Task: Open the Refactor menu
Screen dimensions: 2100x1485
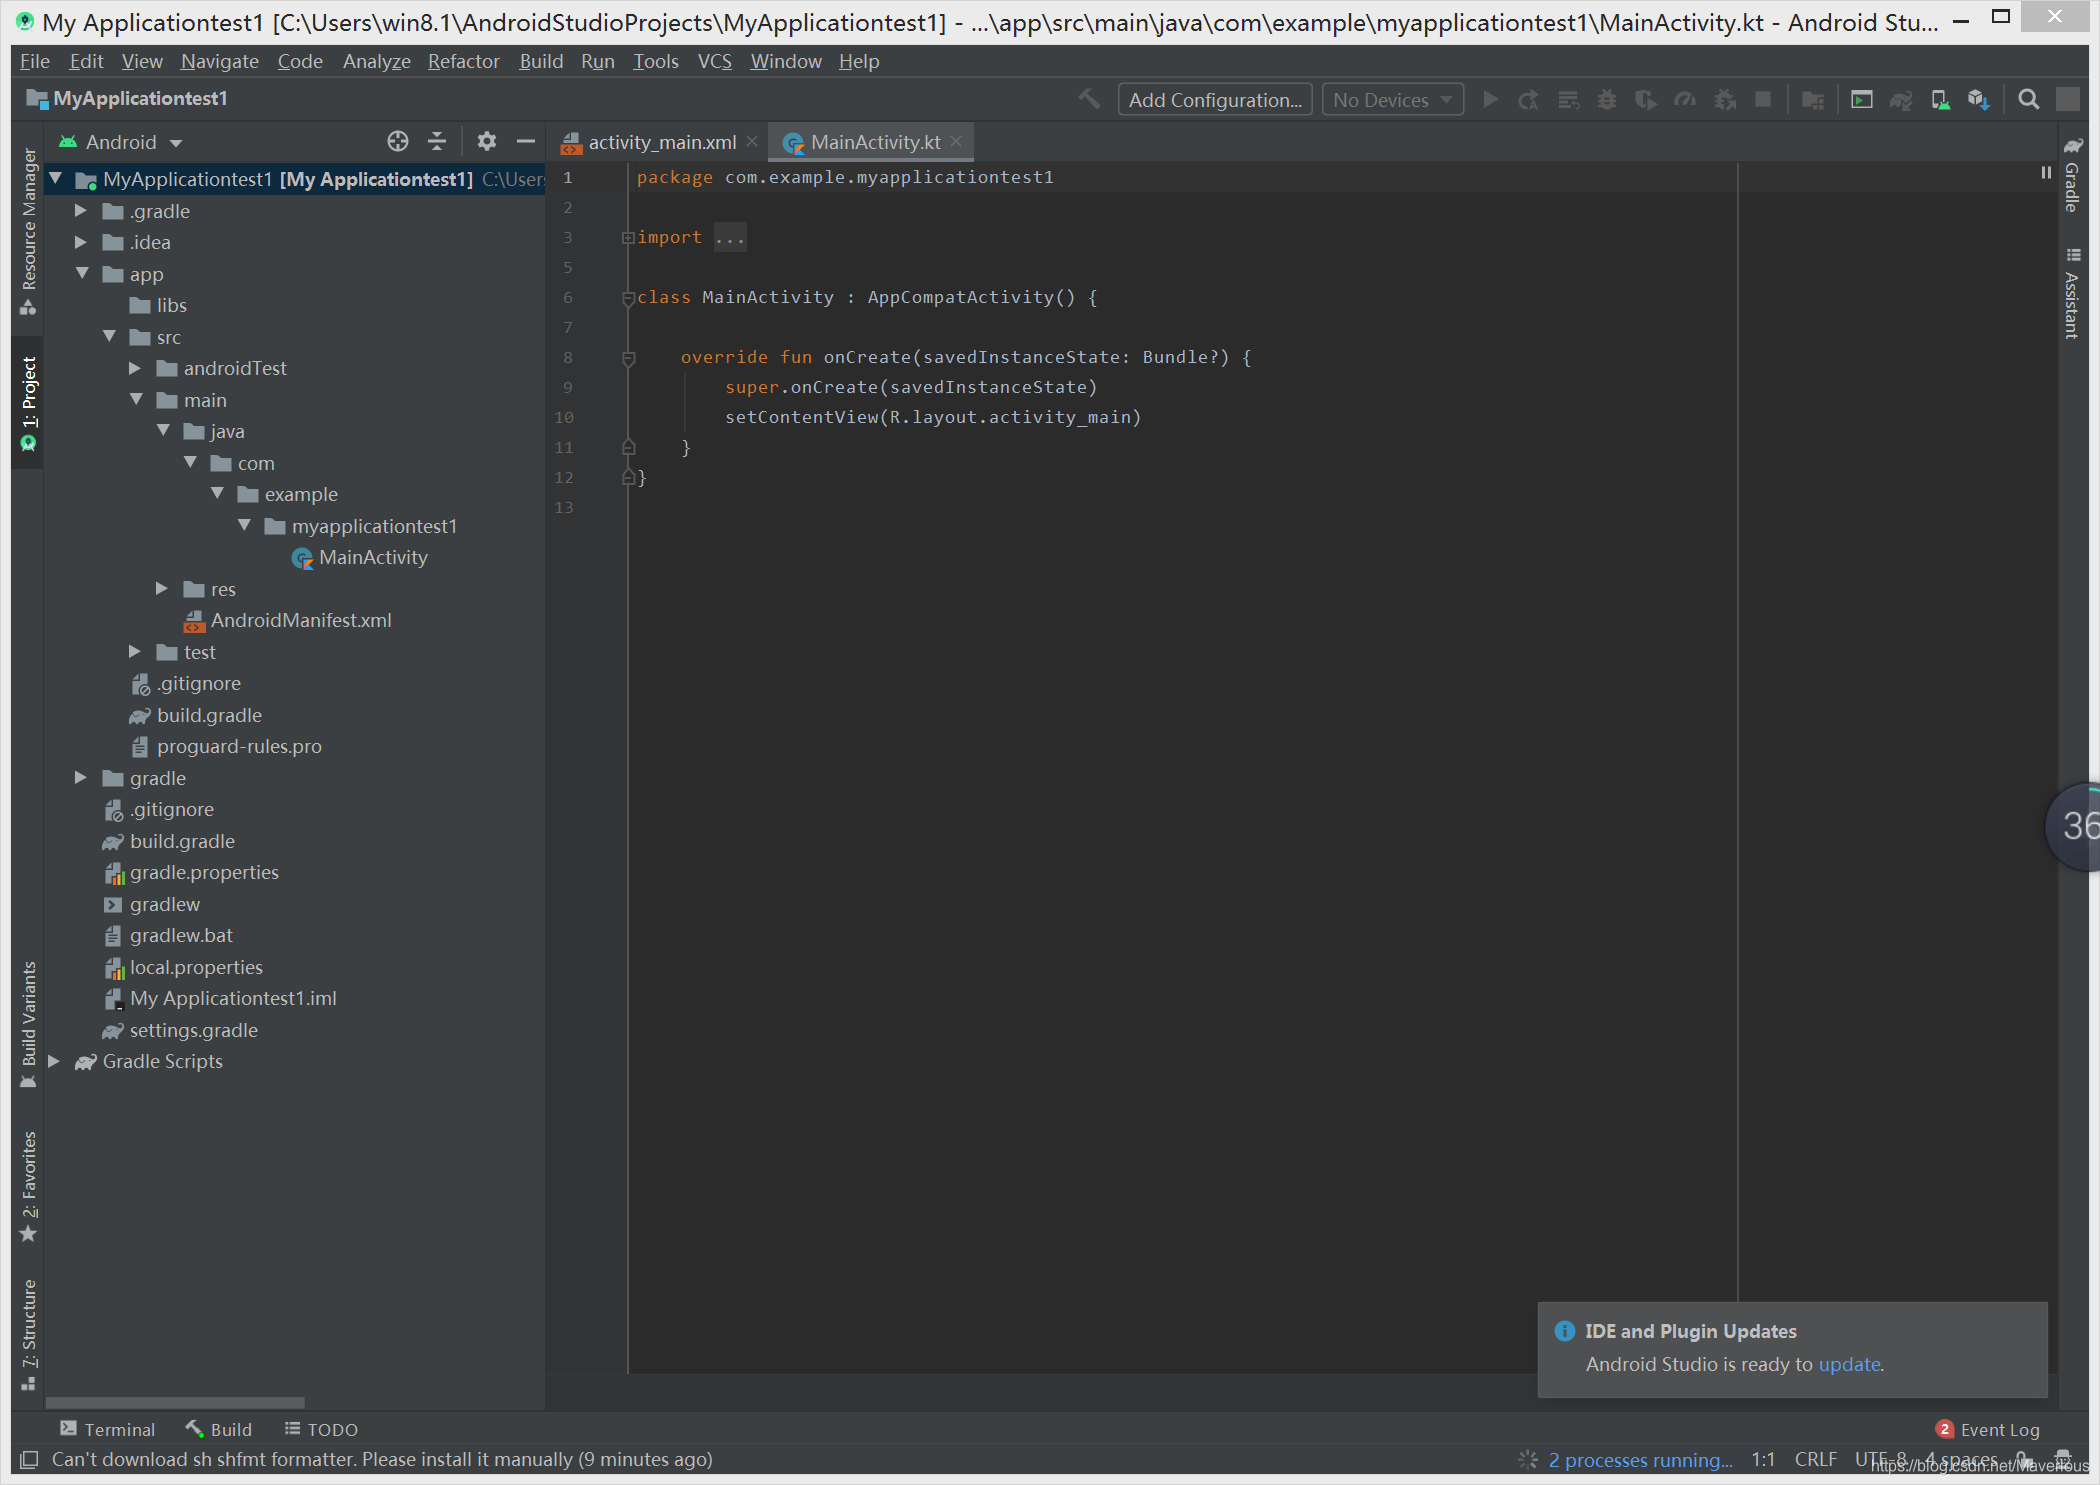Action: 463,61
